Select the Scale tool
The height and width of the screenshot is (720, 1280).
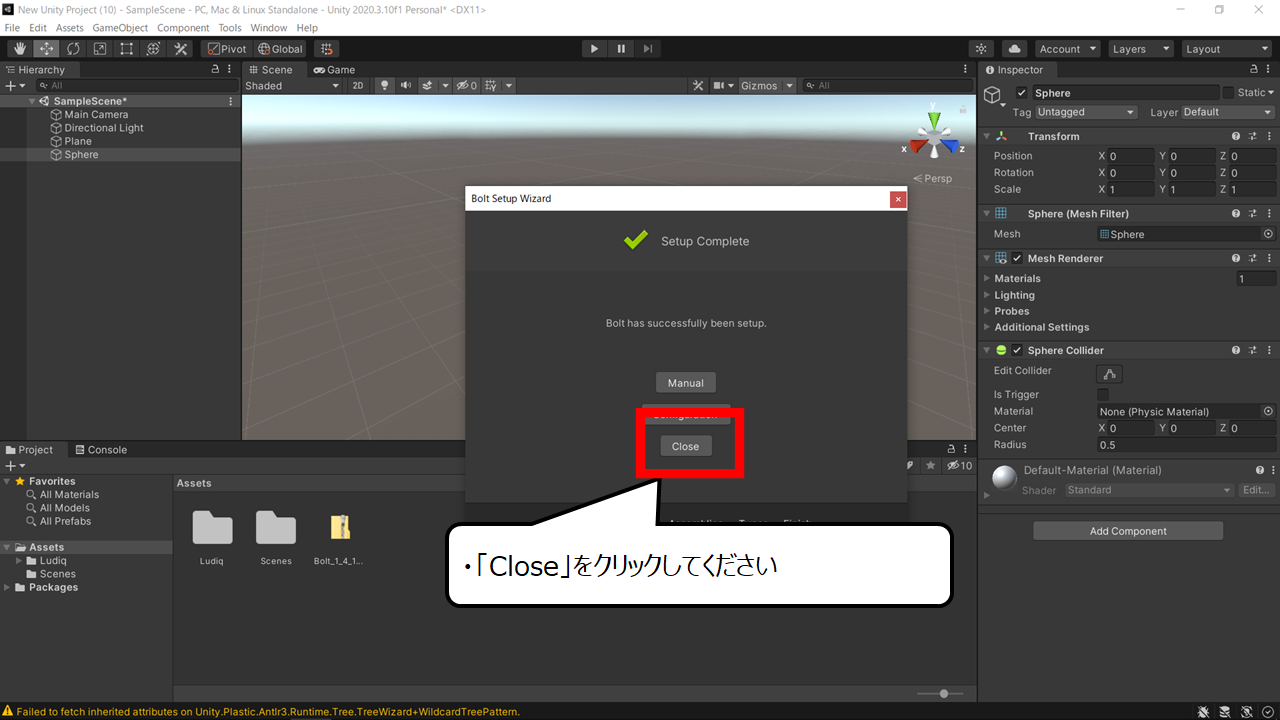100,49
